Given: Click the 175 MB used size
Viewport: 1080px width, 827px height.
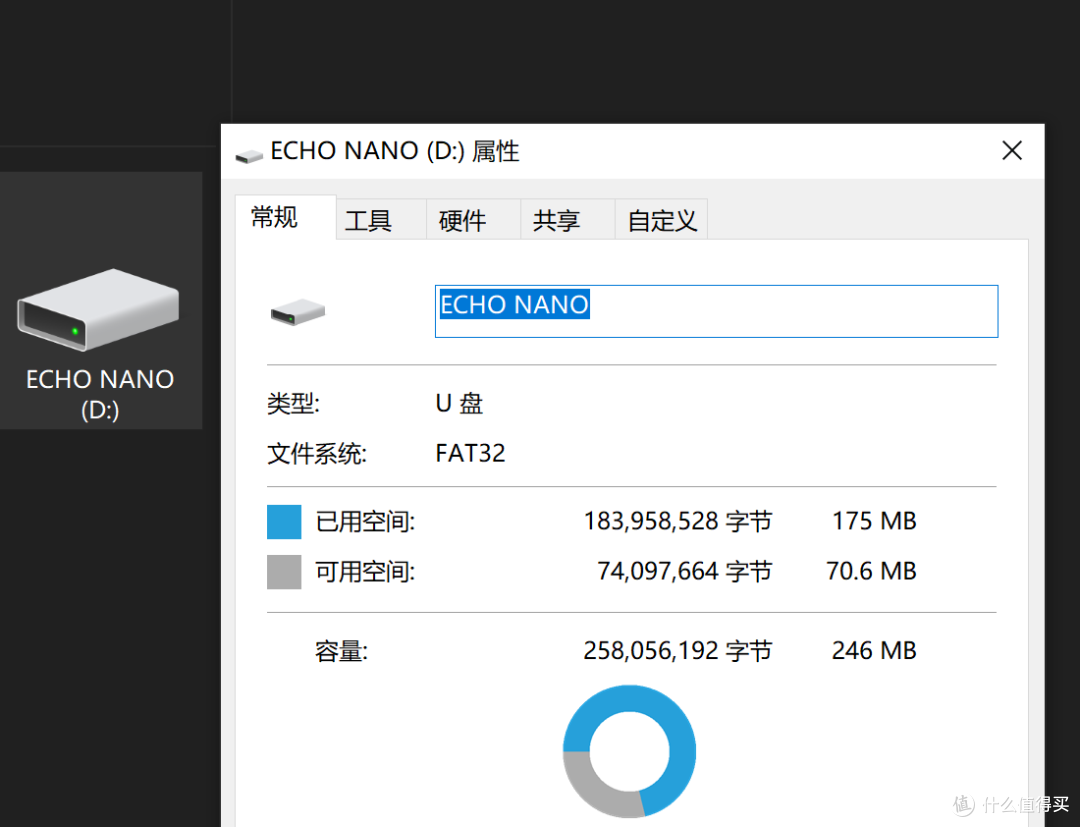Looking at the screenshot, I should click(x=874, y=521).
